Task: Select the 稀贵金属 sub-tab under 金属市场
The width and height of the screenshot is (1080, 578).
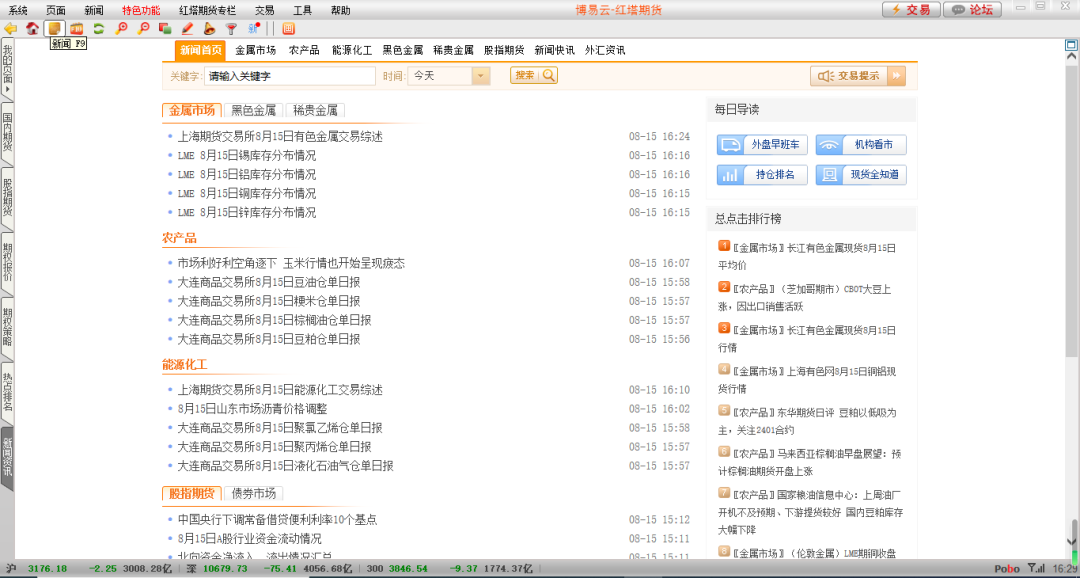Action: tap(315, 110)
